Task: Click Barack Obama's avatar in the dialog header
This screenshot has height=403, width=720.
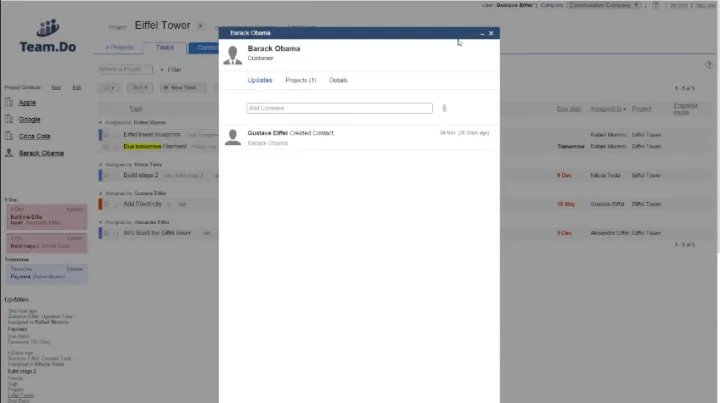Action: pyautogui.click(x=233, y=55)
